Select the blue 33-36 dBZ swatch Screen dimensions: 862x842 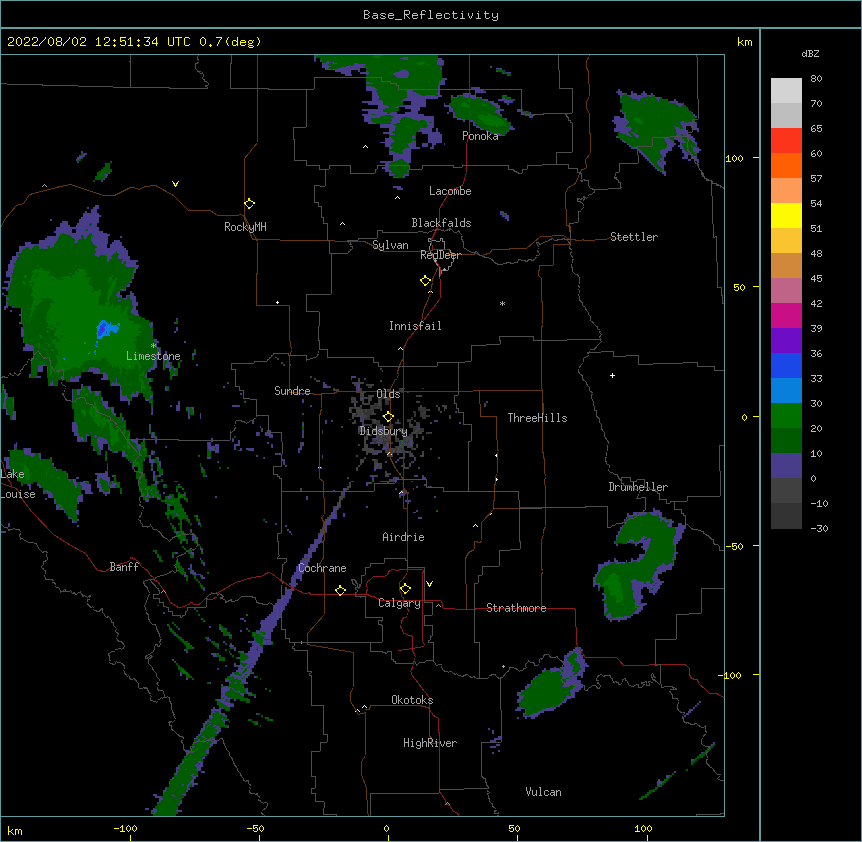786,365
